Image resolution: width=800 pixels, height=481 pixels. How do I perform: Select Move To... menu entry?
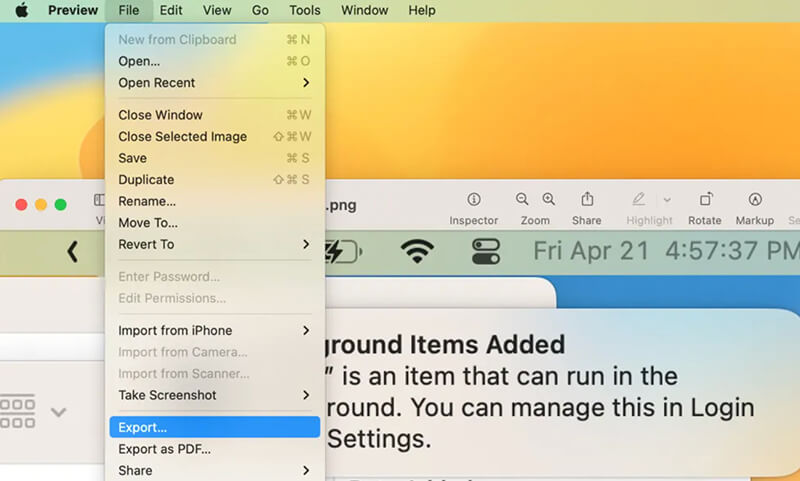[x=215, y=223]
